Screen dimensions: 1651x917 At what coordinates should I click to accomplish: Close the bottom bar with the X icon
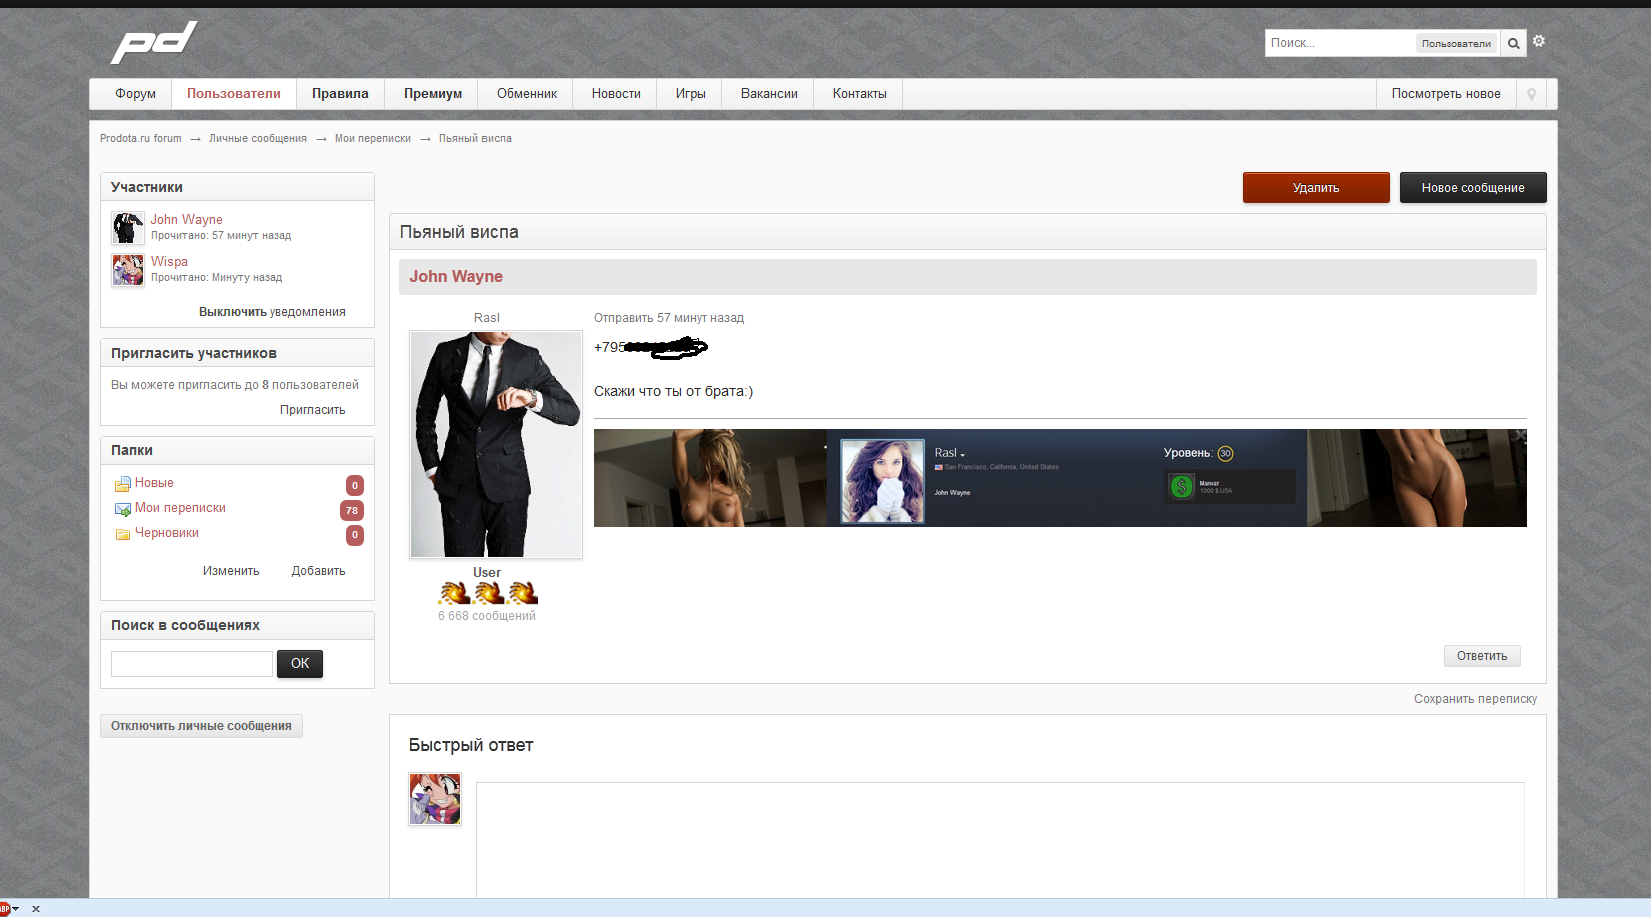36,909
